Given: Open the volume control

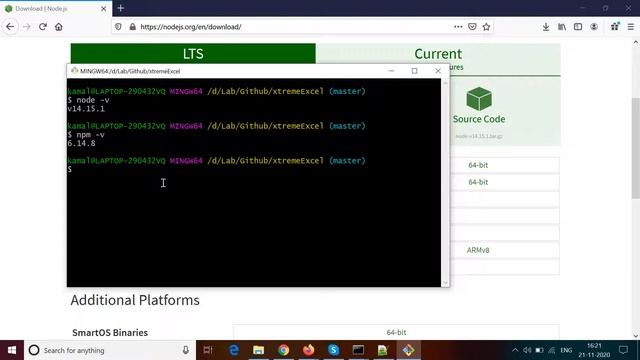Looking at the screenshot, I should point(527,350).
